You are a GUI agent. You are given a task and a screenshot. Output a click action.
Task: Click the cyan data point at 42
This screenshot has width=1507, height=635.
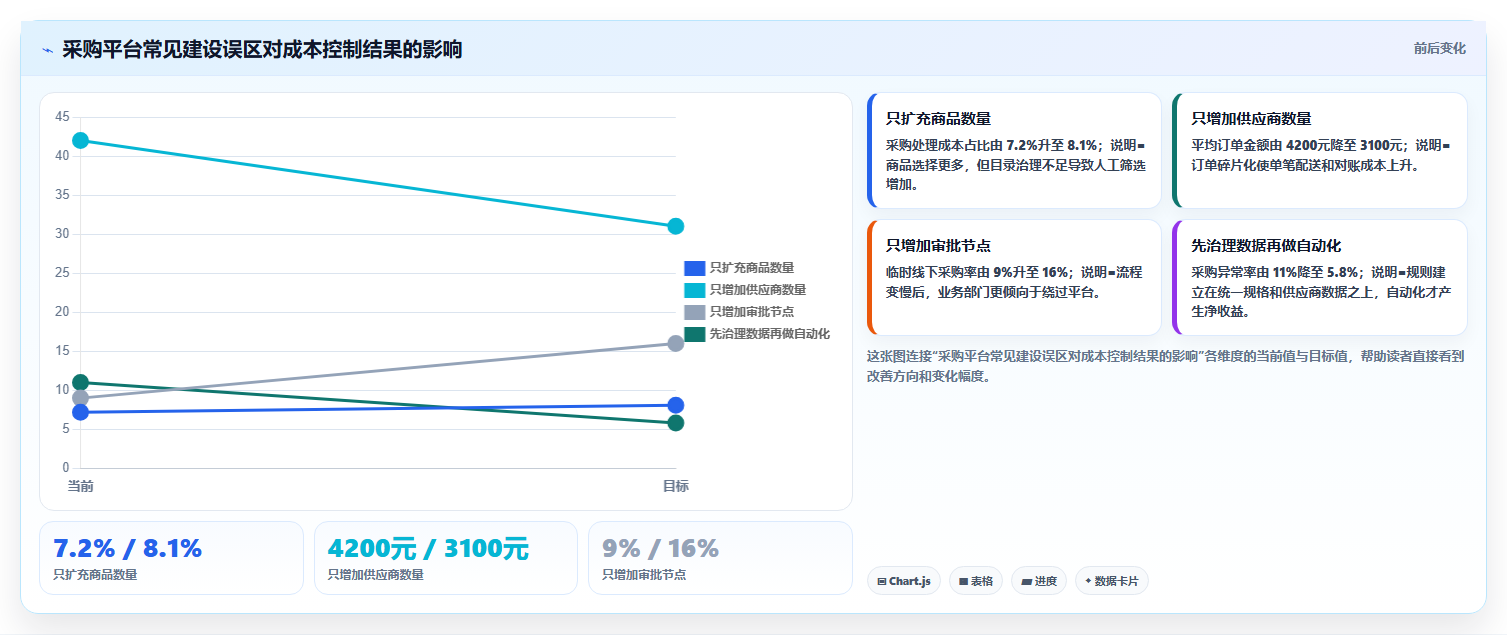(x=81, y=140)
